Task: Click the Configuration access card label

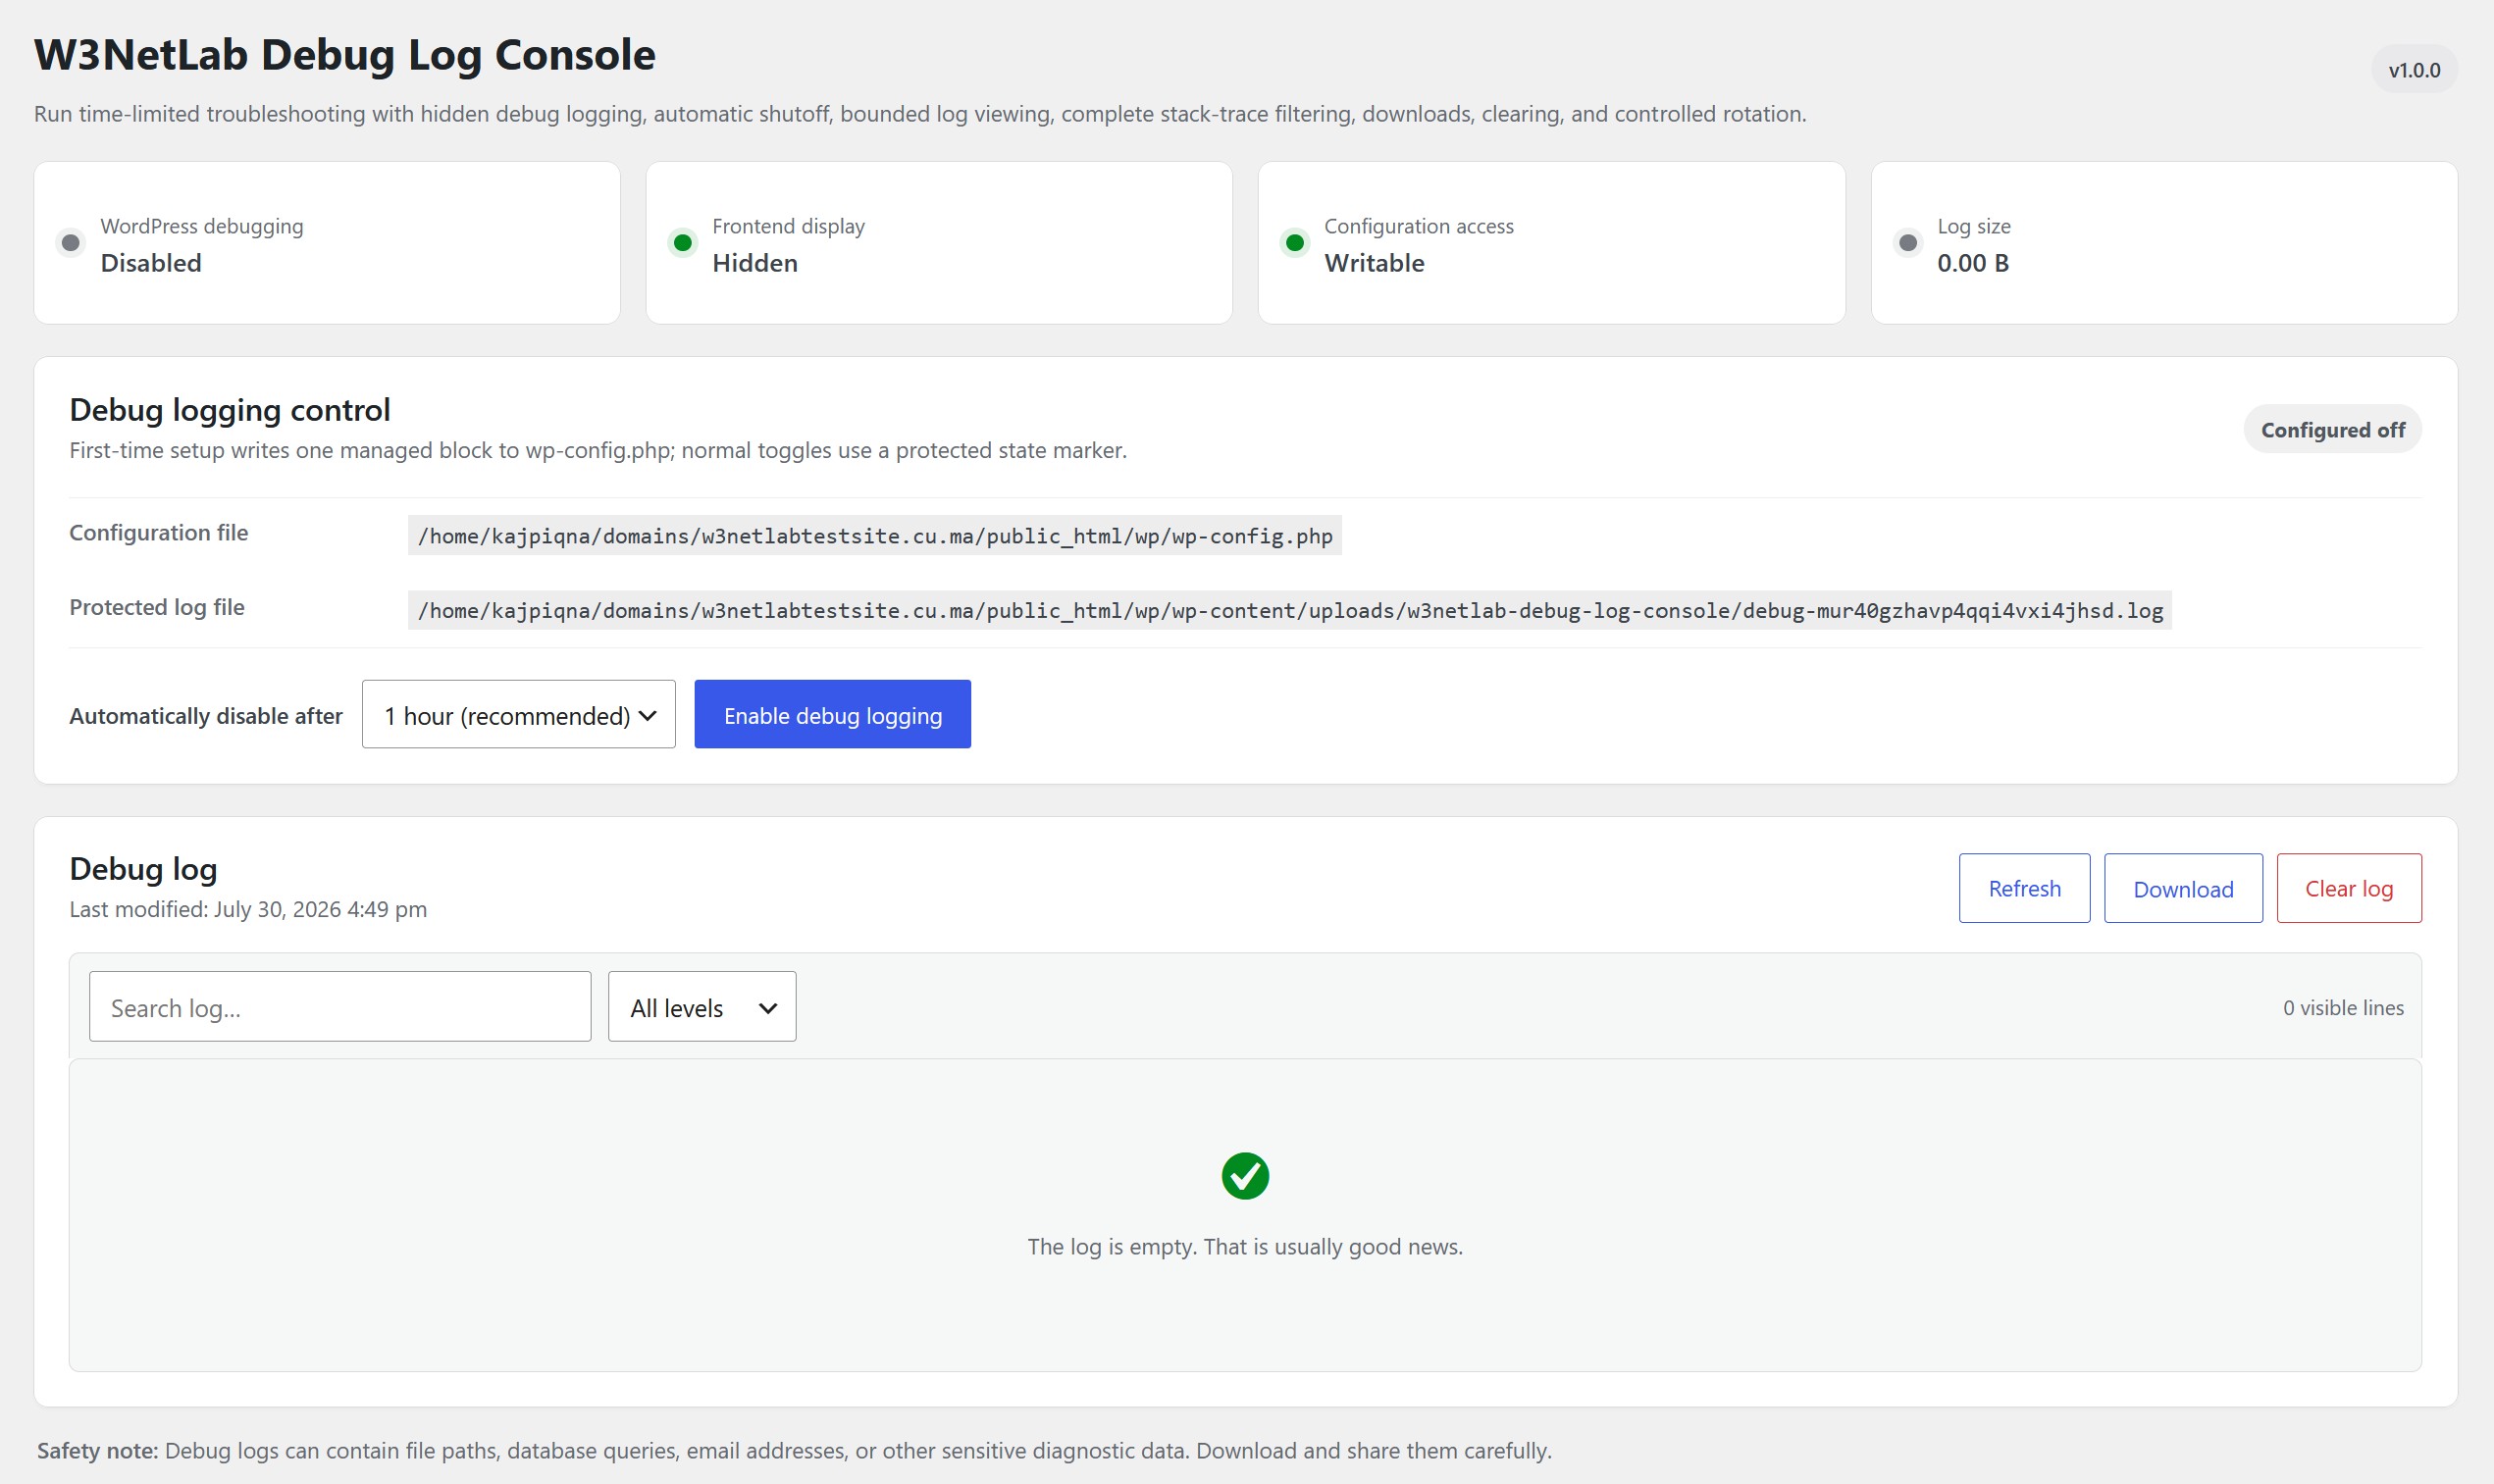Action: click(1419, 226)
